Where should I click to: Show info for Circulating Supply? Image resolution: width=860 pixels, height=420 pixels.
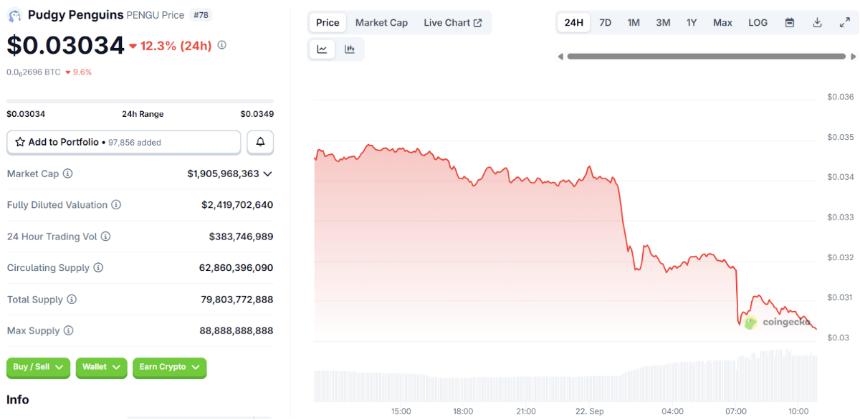(x=98, y=268)
